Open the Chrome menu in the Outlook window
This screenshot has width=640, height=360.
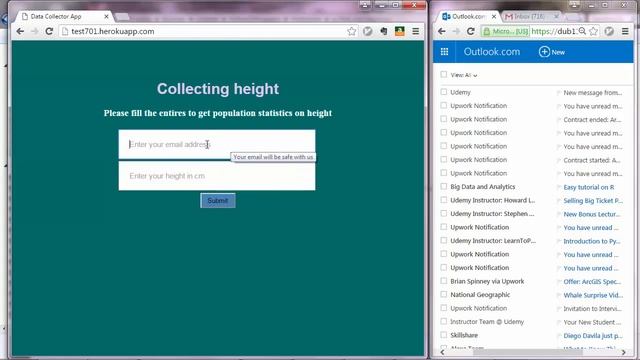(625, 31)
